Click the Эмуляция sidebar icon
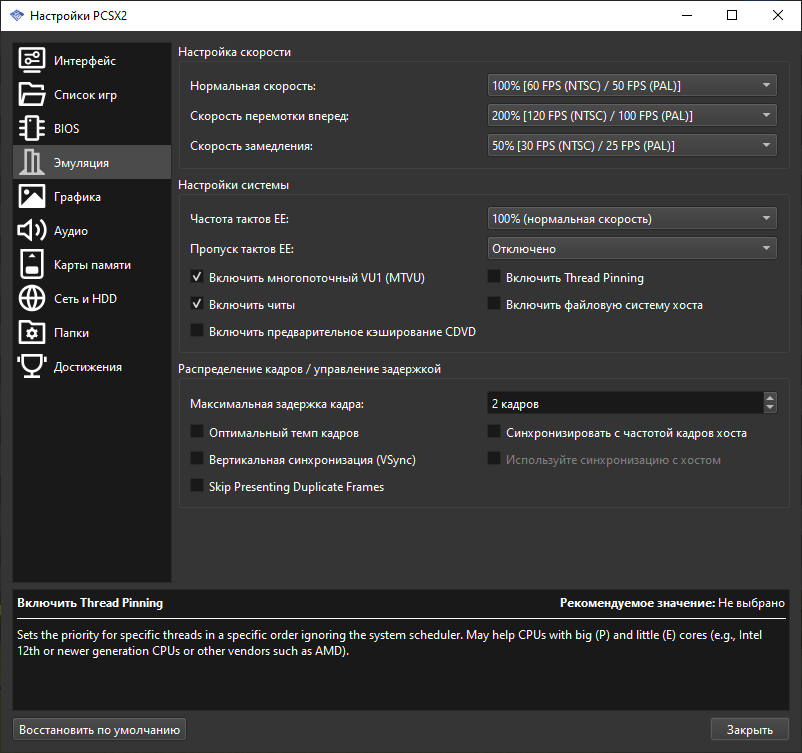The height and width of the screenshot is (753, 802). pos(32,162)
